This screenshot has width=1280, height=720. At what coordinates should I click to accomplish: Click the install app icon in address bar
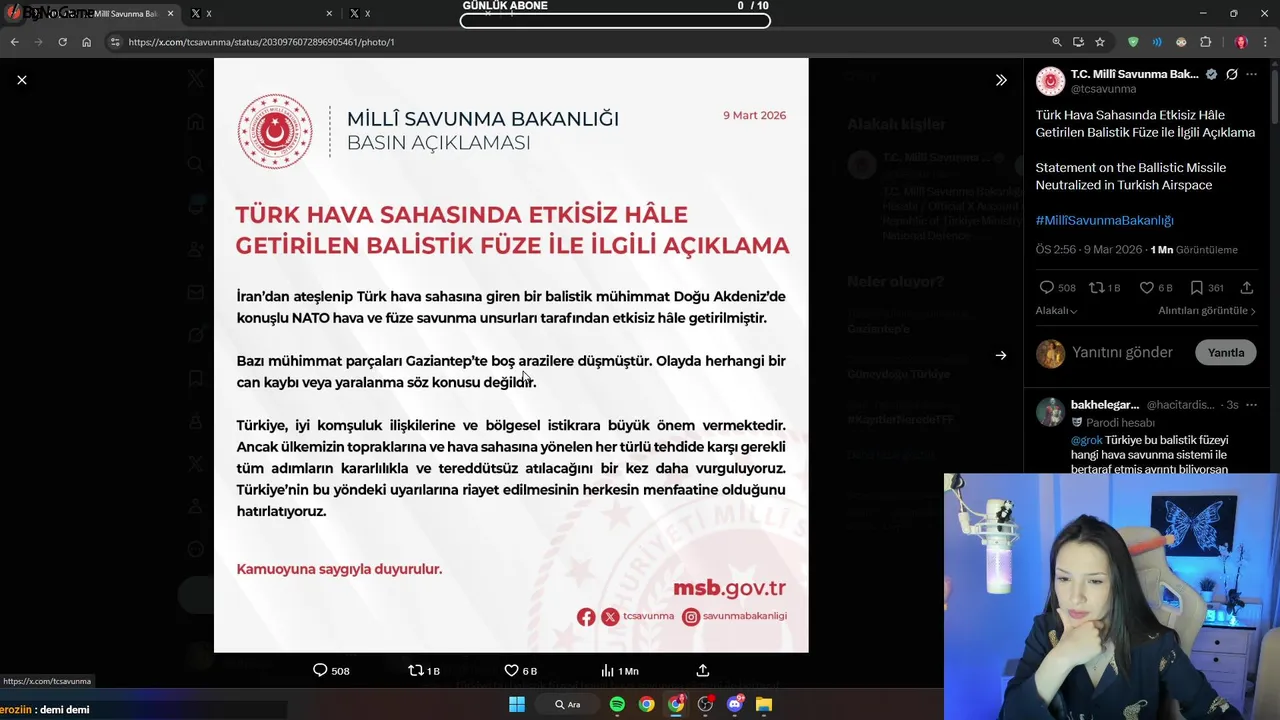1078,42
